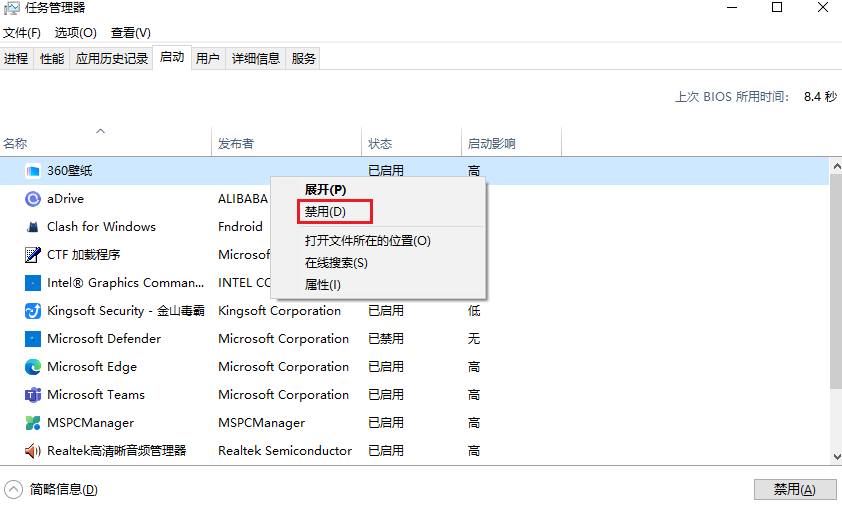
Task: Sort by the 名称 column header
Action: click(x=15, y=144)
